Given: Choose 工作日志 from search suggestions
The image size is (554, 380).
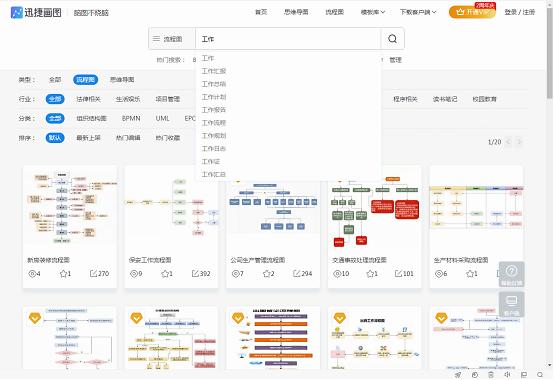Looking at the screenshot, I should point(214,148).
